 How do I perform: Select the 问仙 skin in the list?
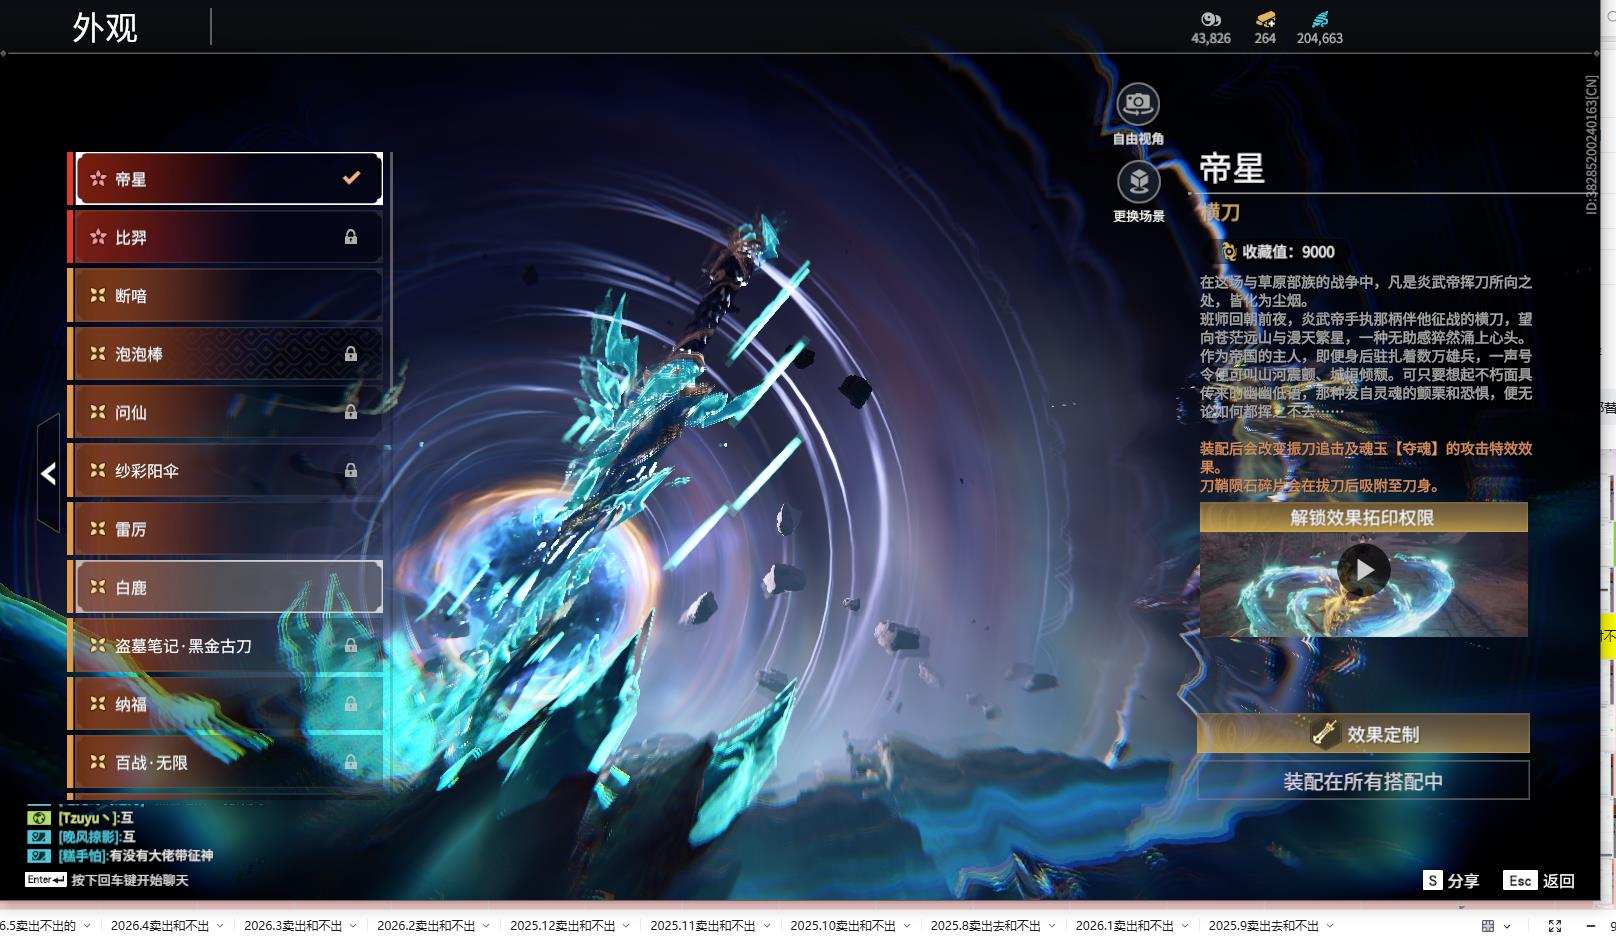[x=229, y=412]
